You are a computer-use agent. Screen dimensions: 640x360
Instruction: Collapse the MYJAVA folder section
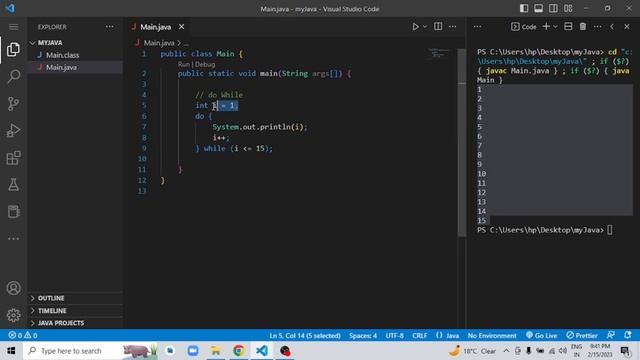(x=50, y=42)
